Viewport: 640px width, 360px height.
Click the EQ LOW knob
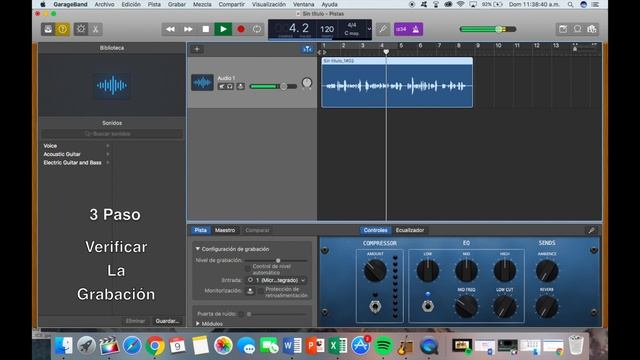click(427, 271)
